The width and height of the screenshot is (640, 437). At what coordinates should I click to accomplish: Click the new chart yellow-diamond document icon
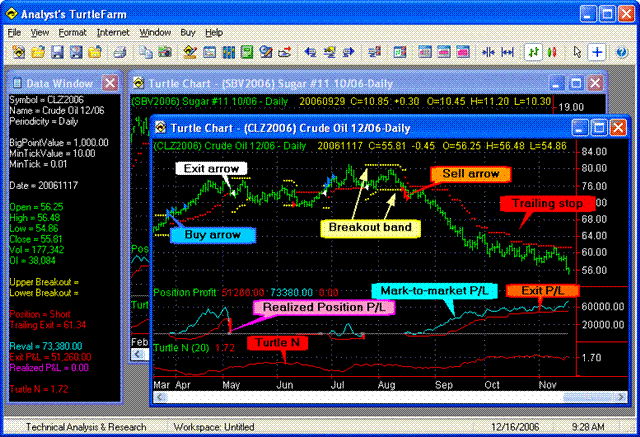(18, 52)
